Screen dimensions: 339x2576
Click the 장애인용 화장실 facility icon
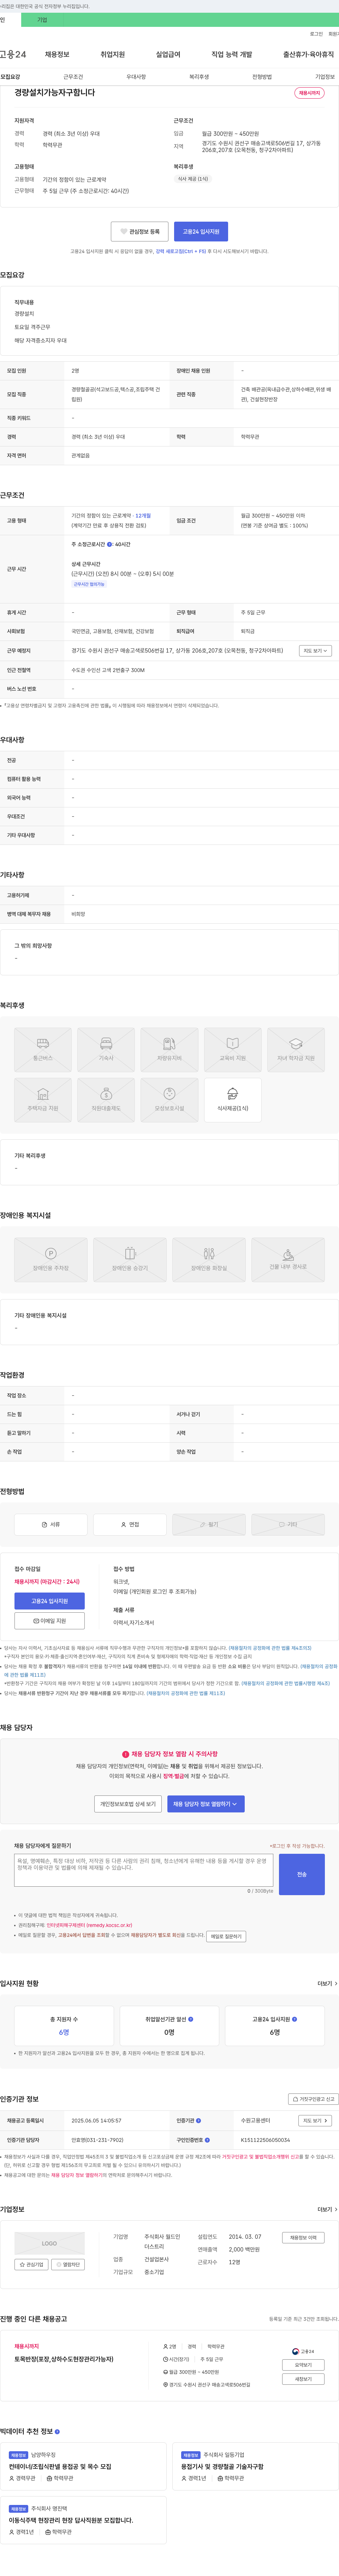209,1260
